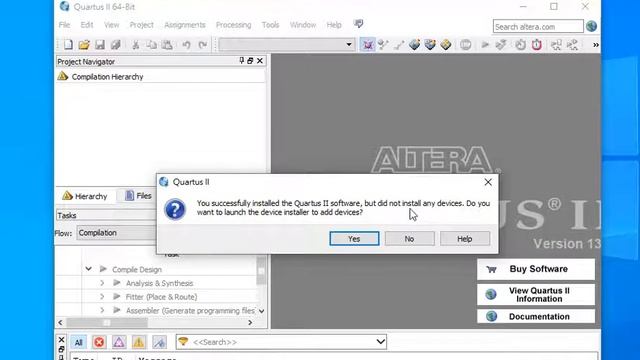Toggle the Project Navigator toolbar icon
This screenshot has height=360, width=640.
[367, 44]
